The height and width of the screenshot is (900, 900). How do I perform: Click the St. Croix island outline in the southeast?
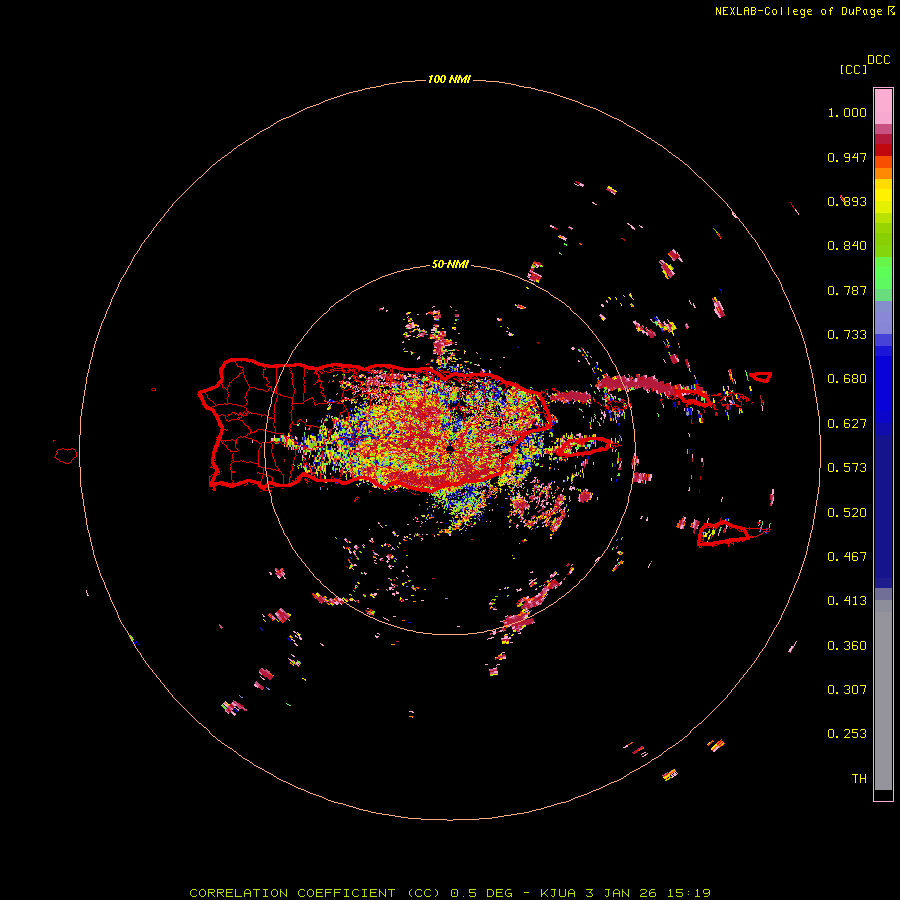723,533
